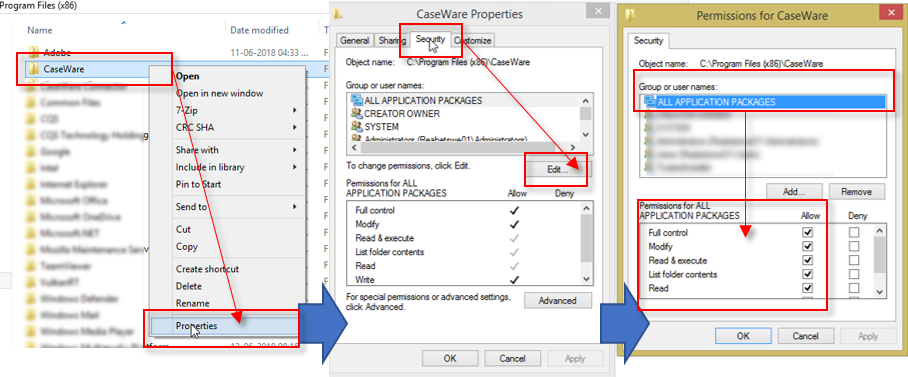Click the Date modified column header
This screenshot has height=377, width=908.
(x=259, y=30)
